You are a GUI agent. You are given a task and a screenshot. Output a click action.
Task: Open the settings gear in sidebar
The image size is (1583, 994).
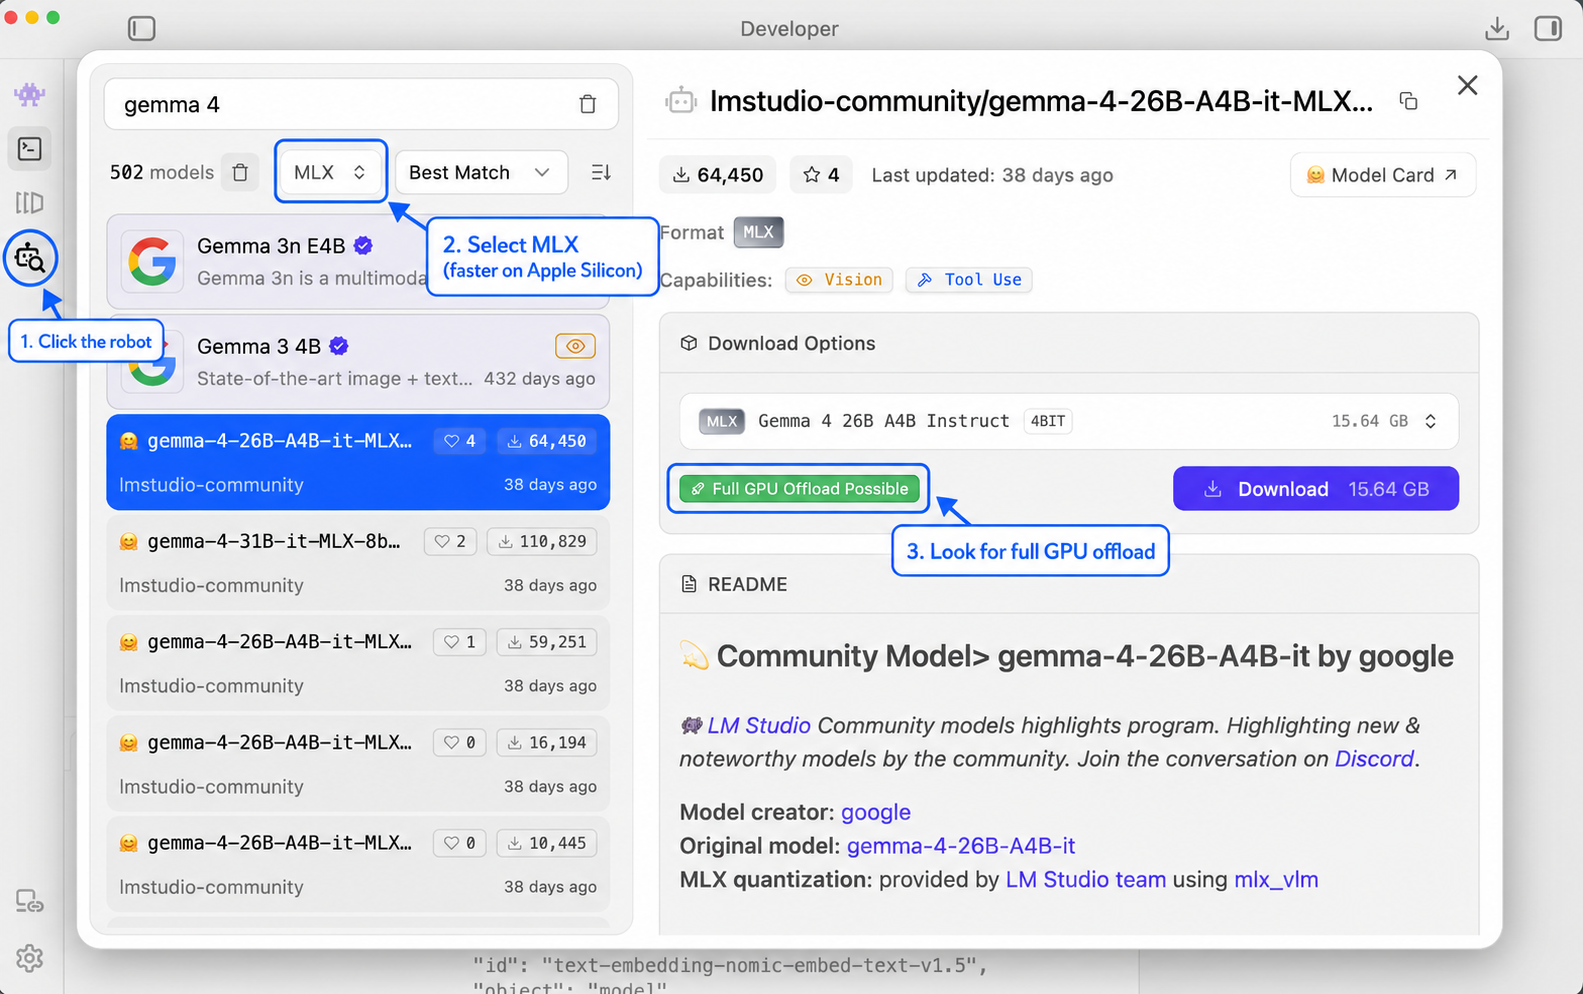pyautogui.click(x=30, y=958)
